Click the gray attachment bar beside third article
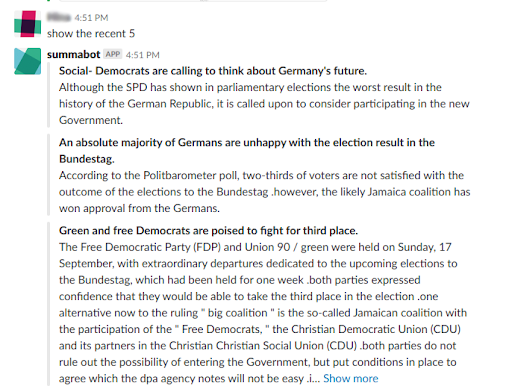The width and height of the screenshot is (512, 392). [49, 304]
